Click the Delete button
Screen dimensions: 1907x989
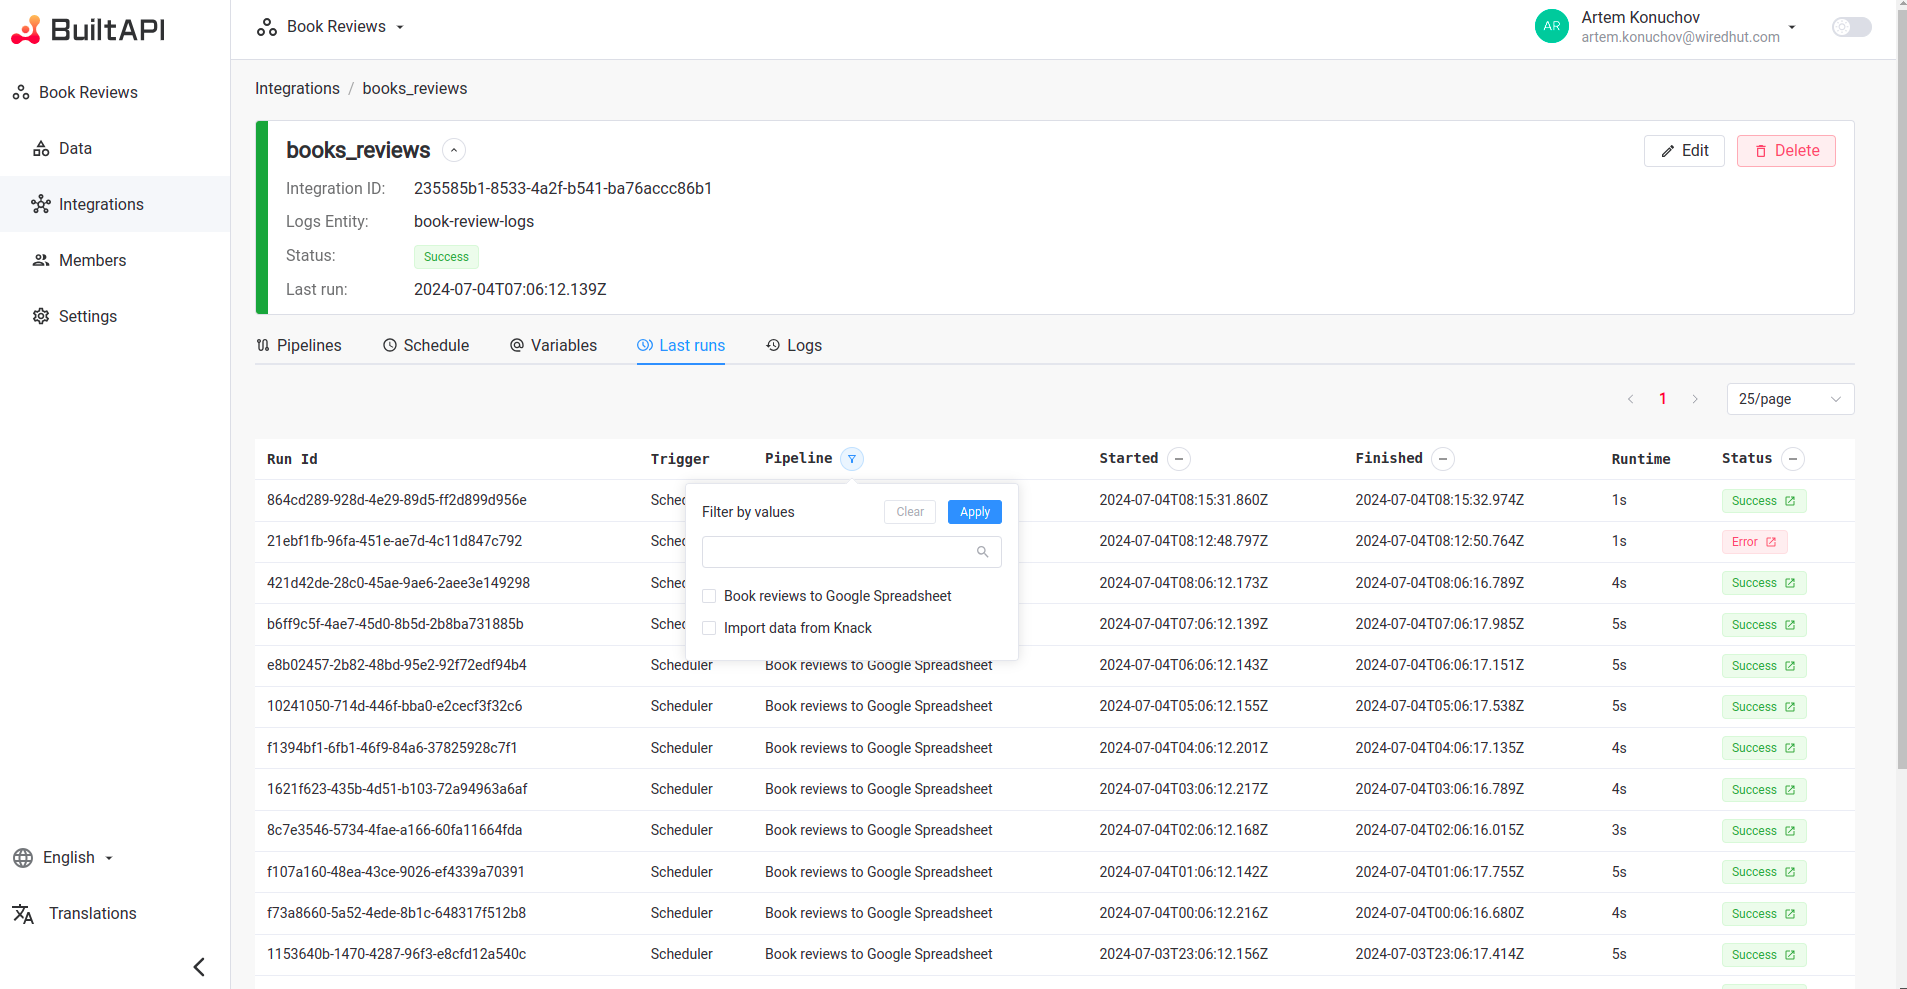(x=1786, y=151)
